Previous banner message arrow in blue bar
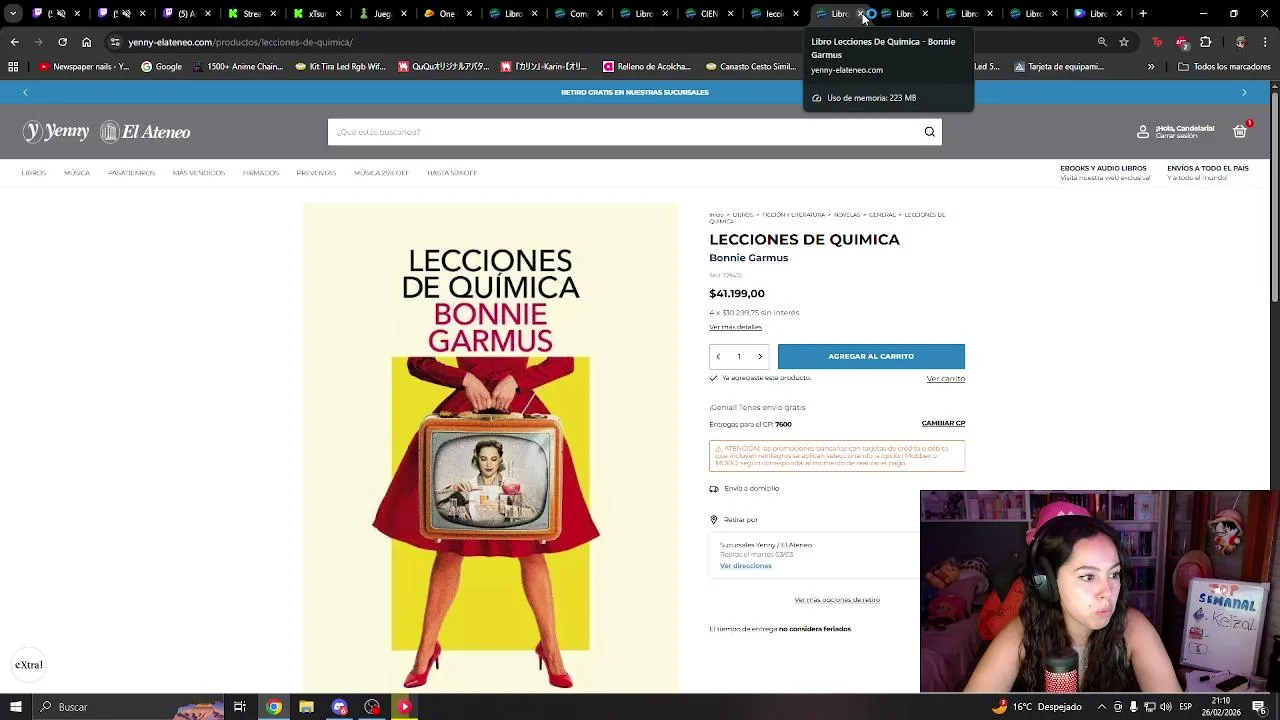1280x720 pixels. [25, 92]
